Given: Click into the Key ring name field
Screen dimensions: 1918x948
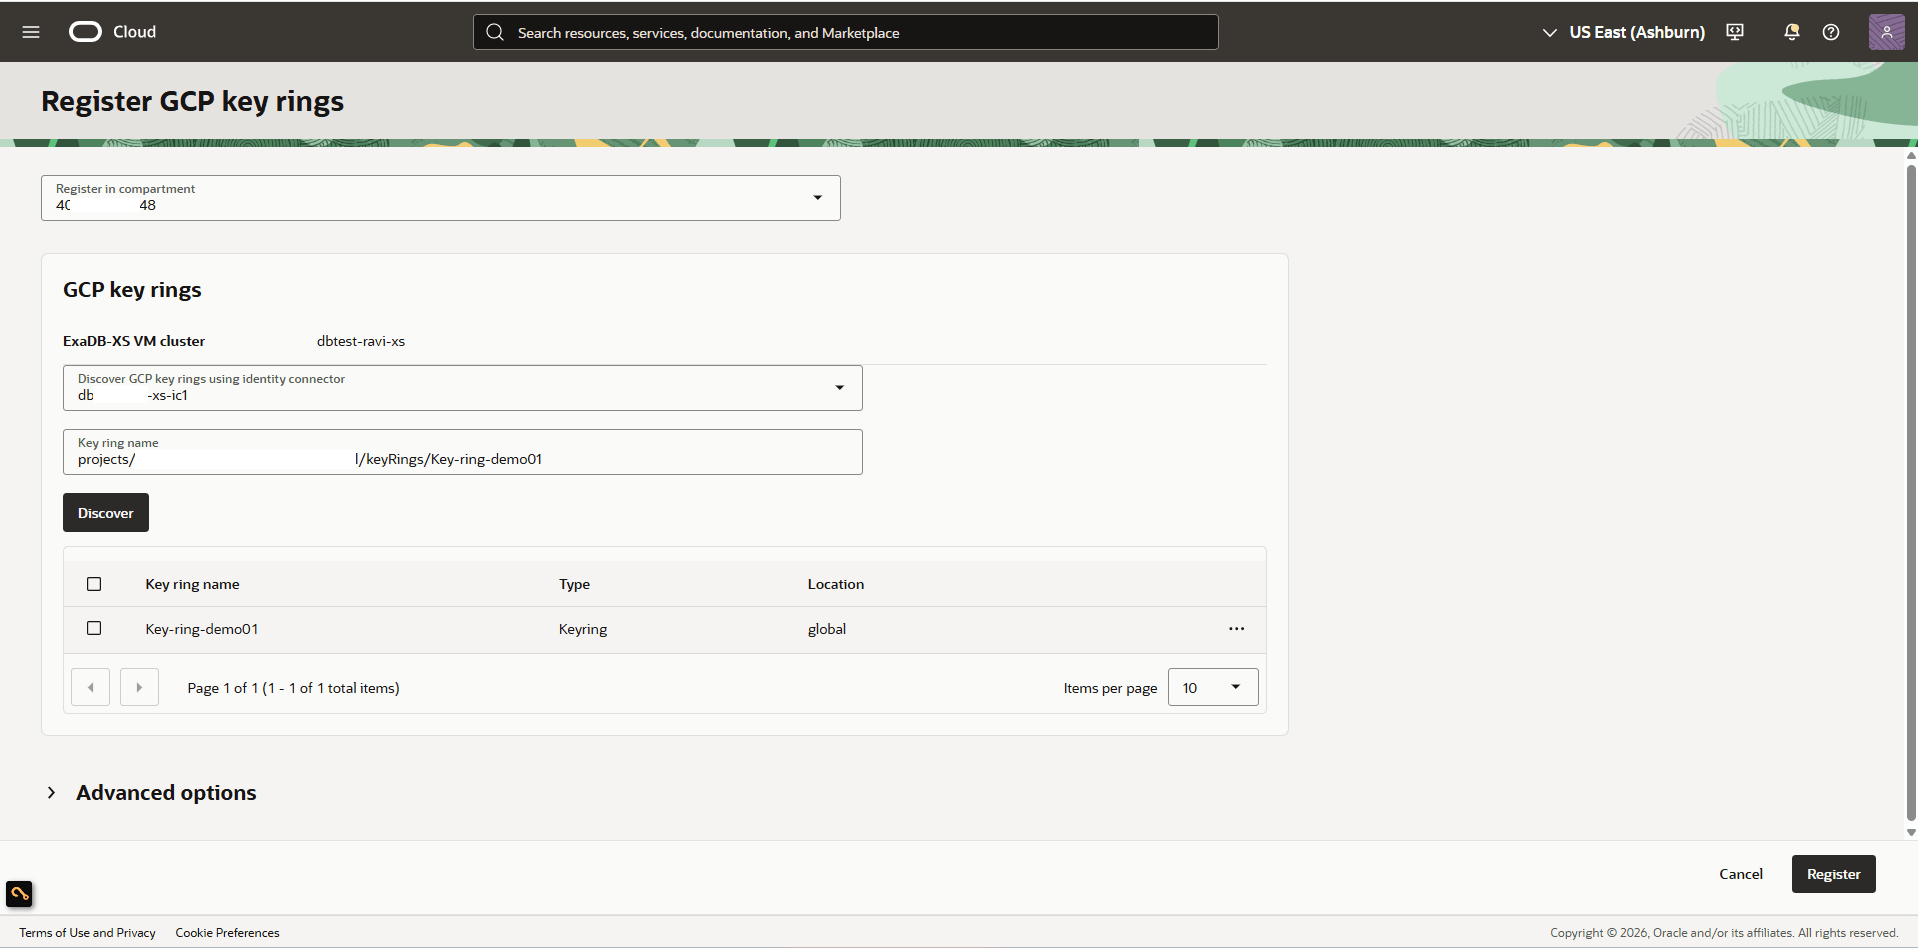Looking at the screenshot, I should click(x=463, y=452).
